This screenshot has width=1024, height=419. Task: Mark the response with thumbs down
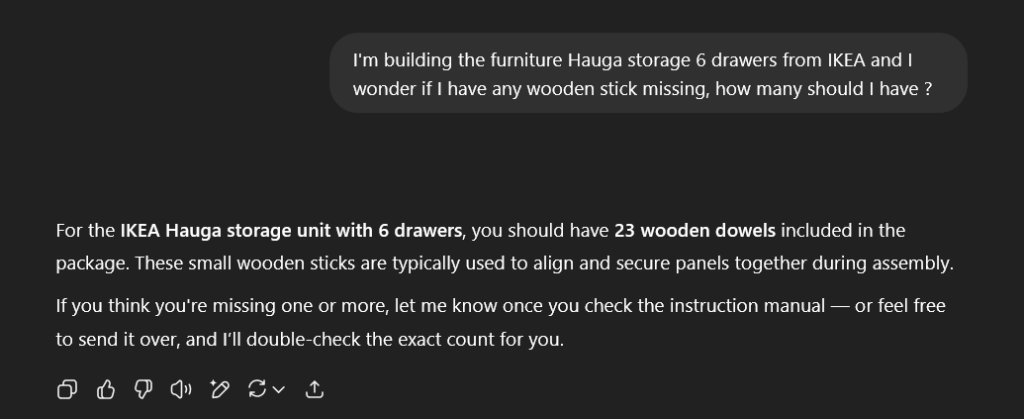(143, 389)
